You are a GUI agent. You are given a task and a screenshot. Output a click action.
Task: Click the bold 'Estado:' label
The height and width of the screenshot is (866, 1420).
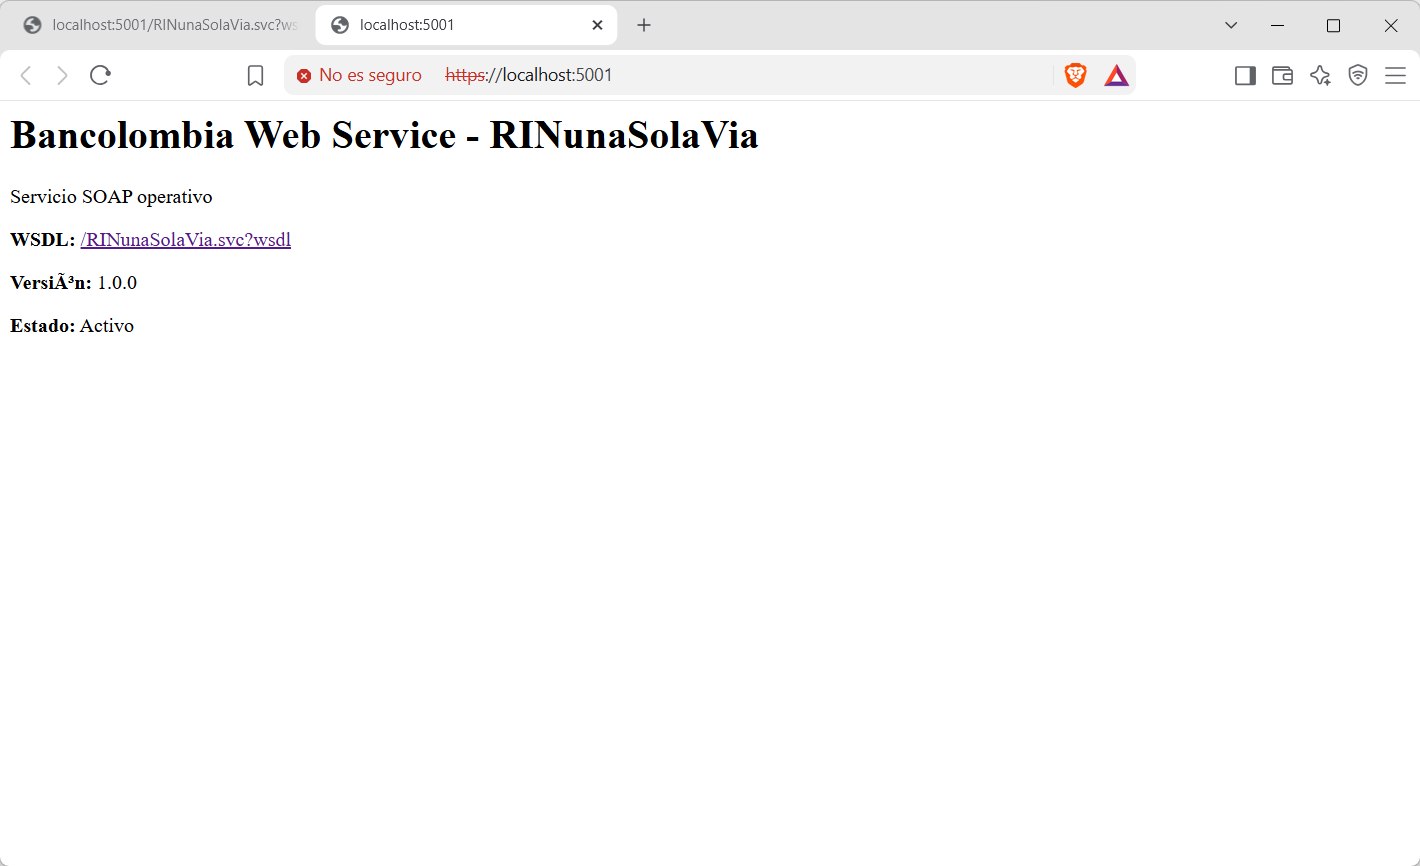(42, 326)
